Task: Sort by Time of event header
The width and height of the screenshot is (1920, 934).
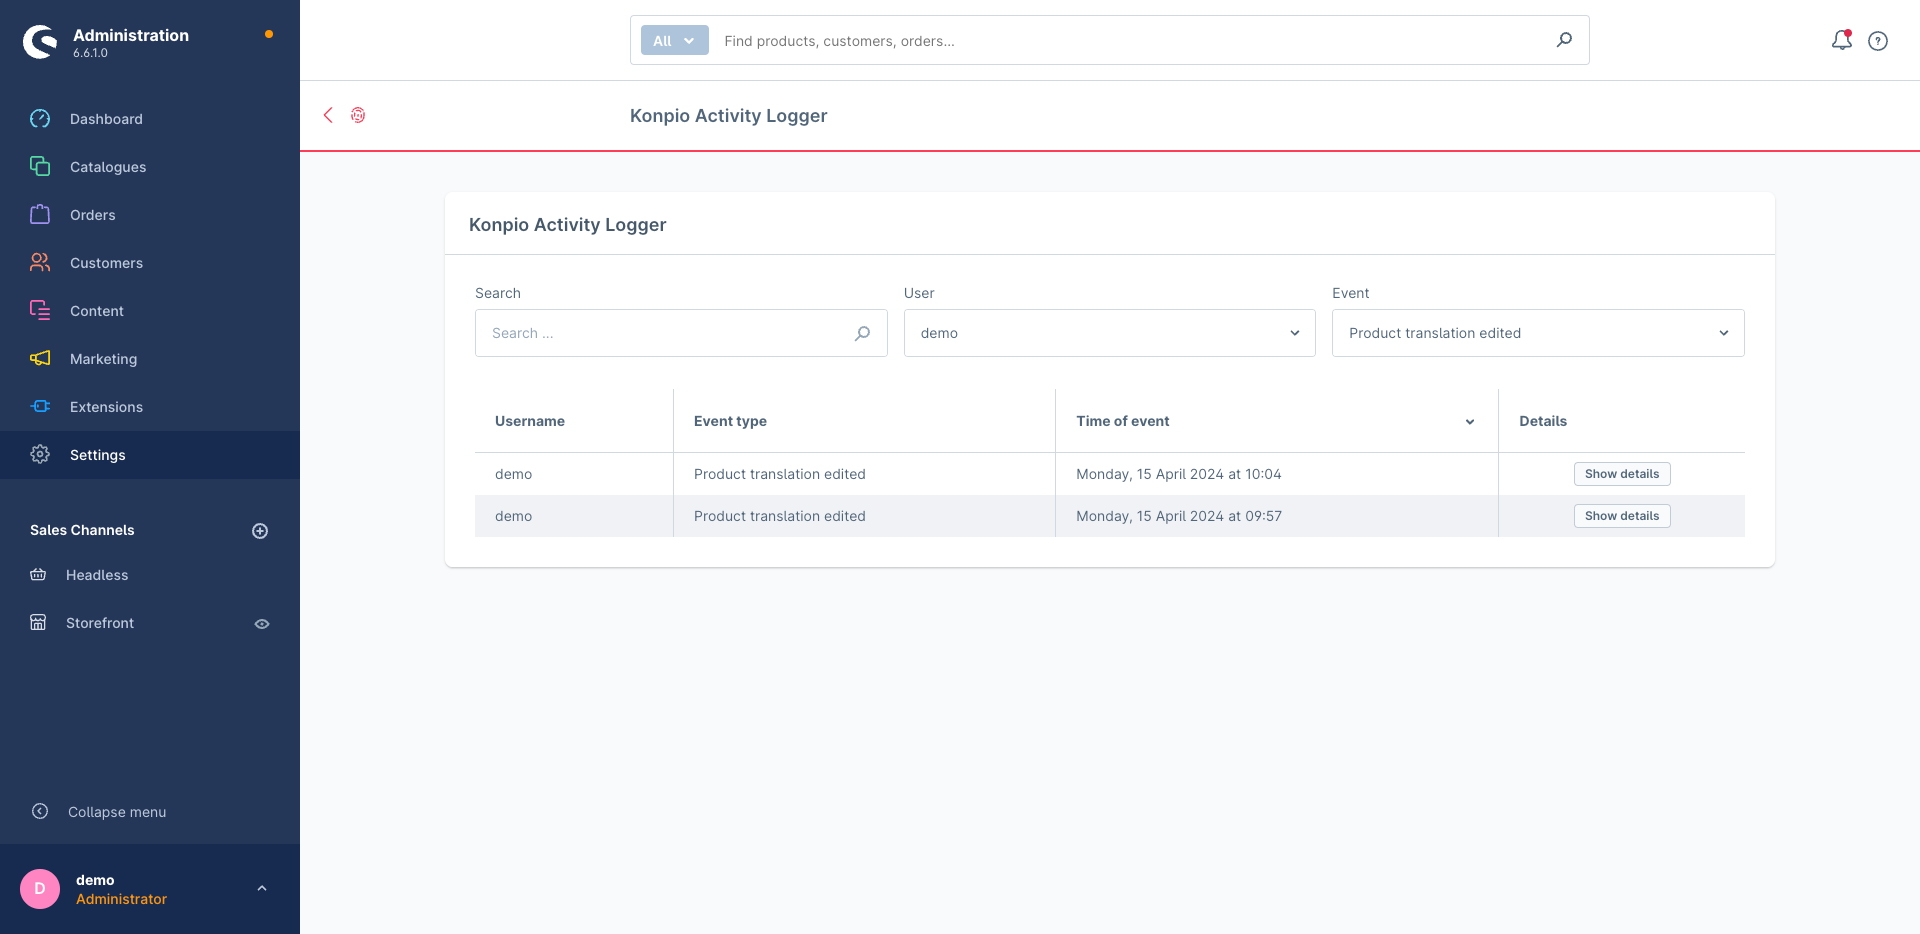Action: pyautogui.click(x=1277, y=421)
